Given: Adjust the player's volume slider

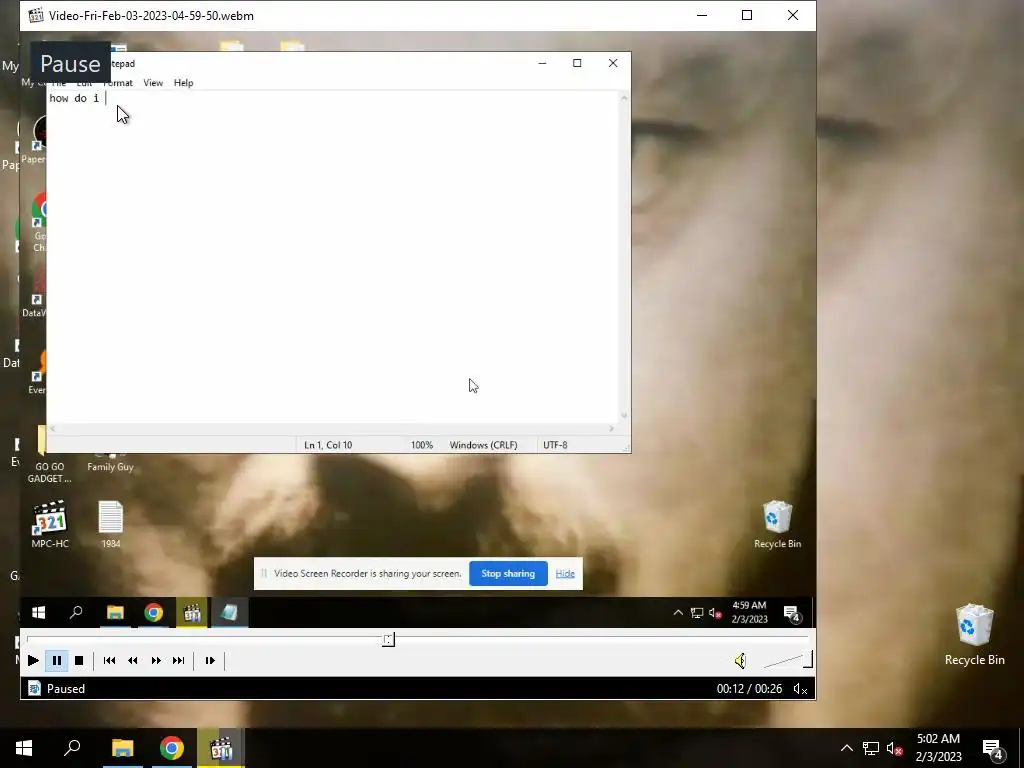Looking at the screenshot, I should [788, 660].
